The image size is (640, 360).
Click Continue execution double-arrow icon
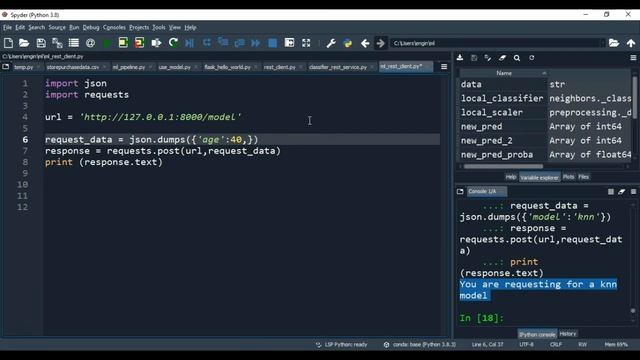[256, 43]
